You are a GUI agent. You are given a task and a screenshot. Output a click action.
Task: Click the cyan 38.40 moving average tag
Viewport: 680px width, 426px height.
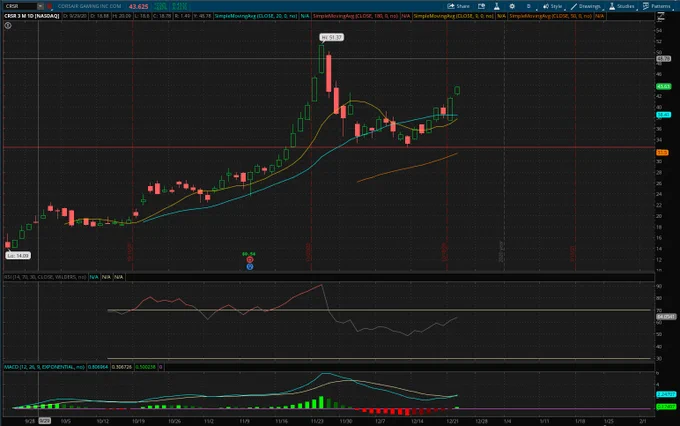point(663,115)
